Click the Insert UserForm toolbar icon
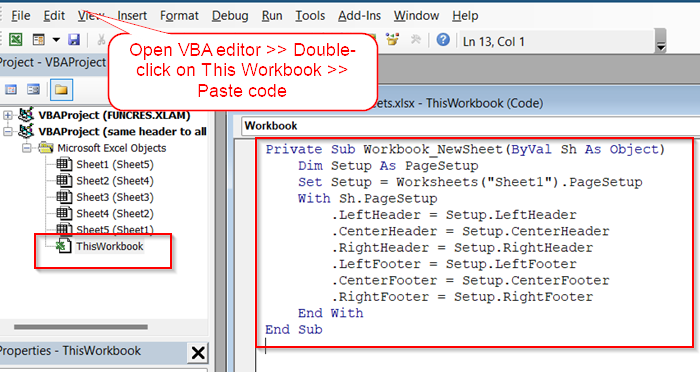Viewport: 700px width, 372px height. pyautogui.click(x=39, y=40)
